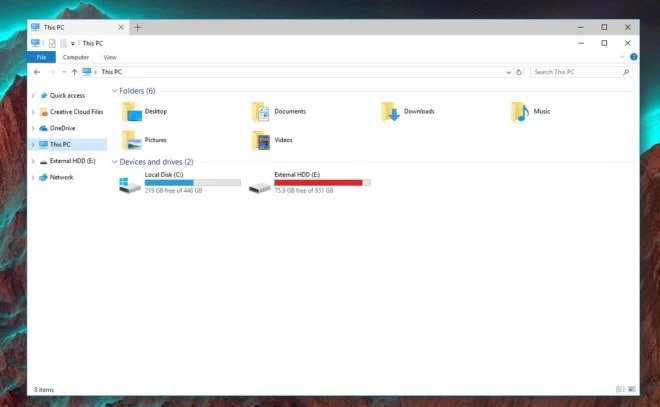This screenshot has height=407, width=660.
Task: Expand the External HDD (E:) tree node
Action: click(x=33, y=161)
